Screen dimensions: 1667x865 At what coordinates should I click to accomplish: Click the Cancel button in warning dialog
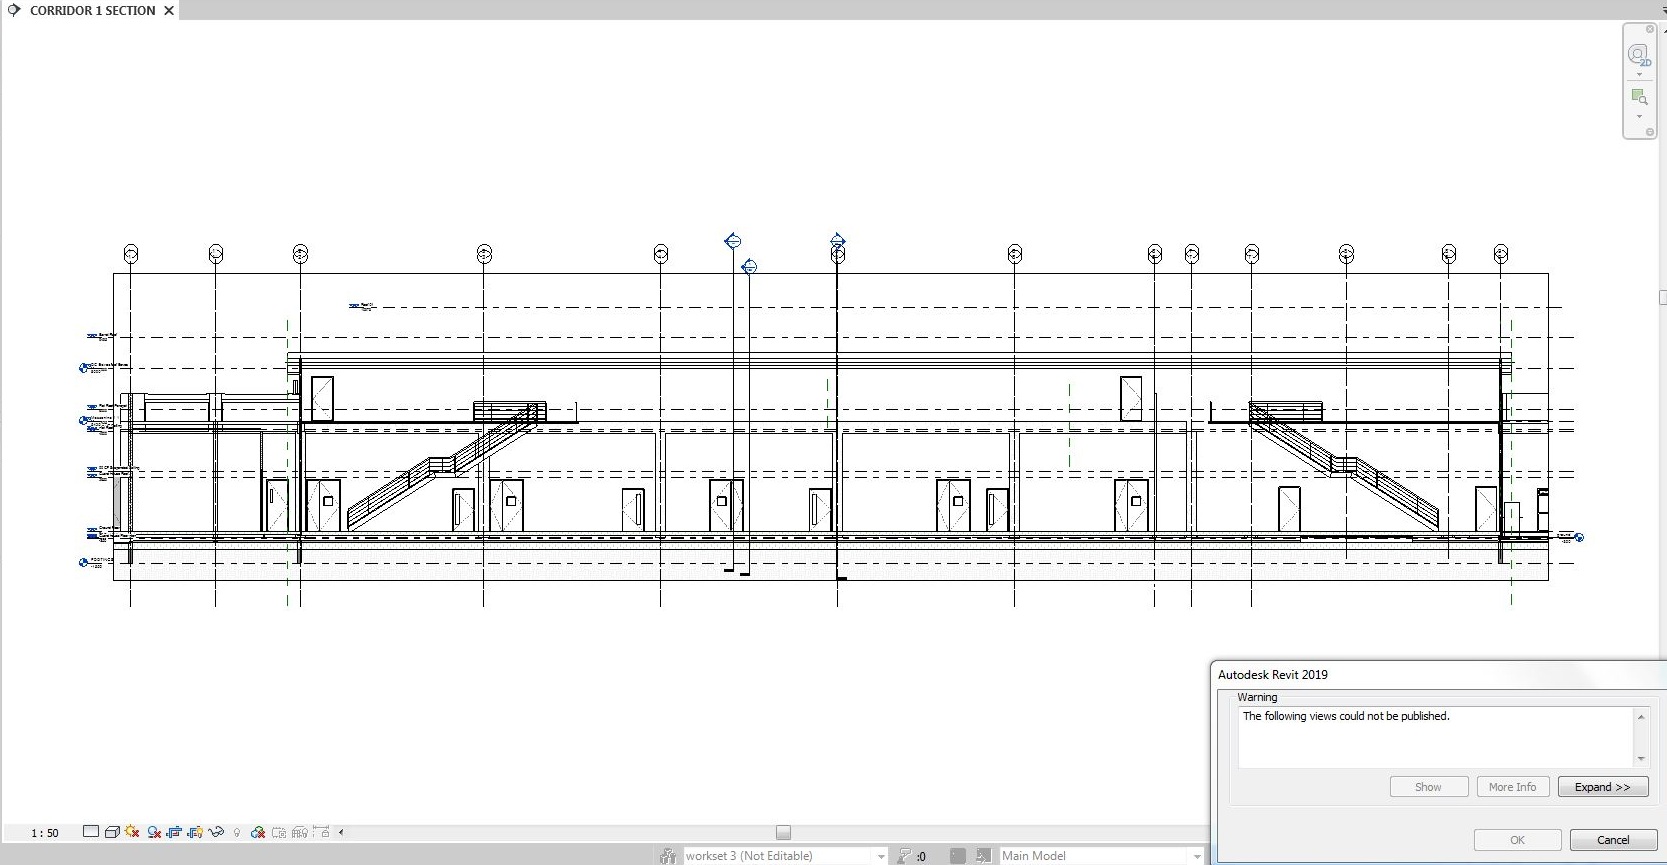(x=1613, y=840)
